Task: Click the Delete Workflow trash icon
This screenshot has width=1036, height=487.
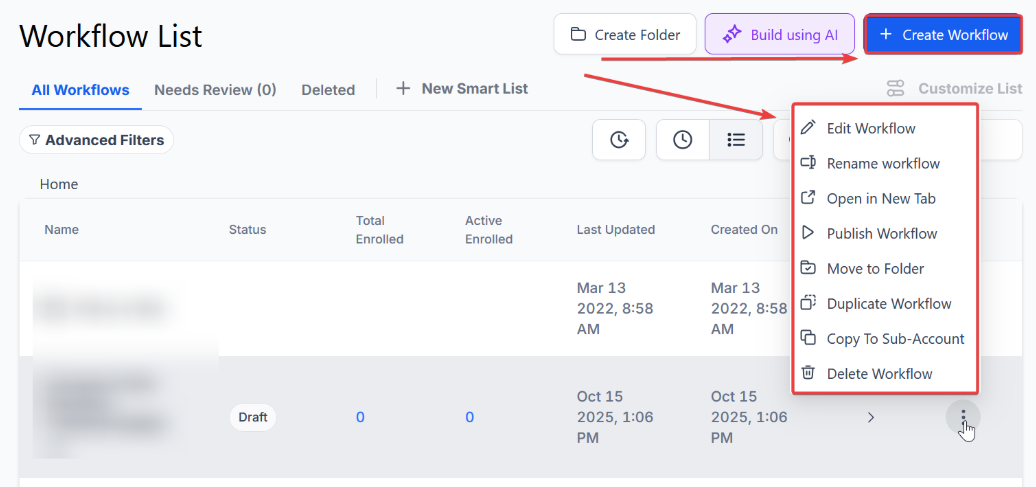Action: [809, 373]
